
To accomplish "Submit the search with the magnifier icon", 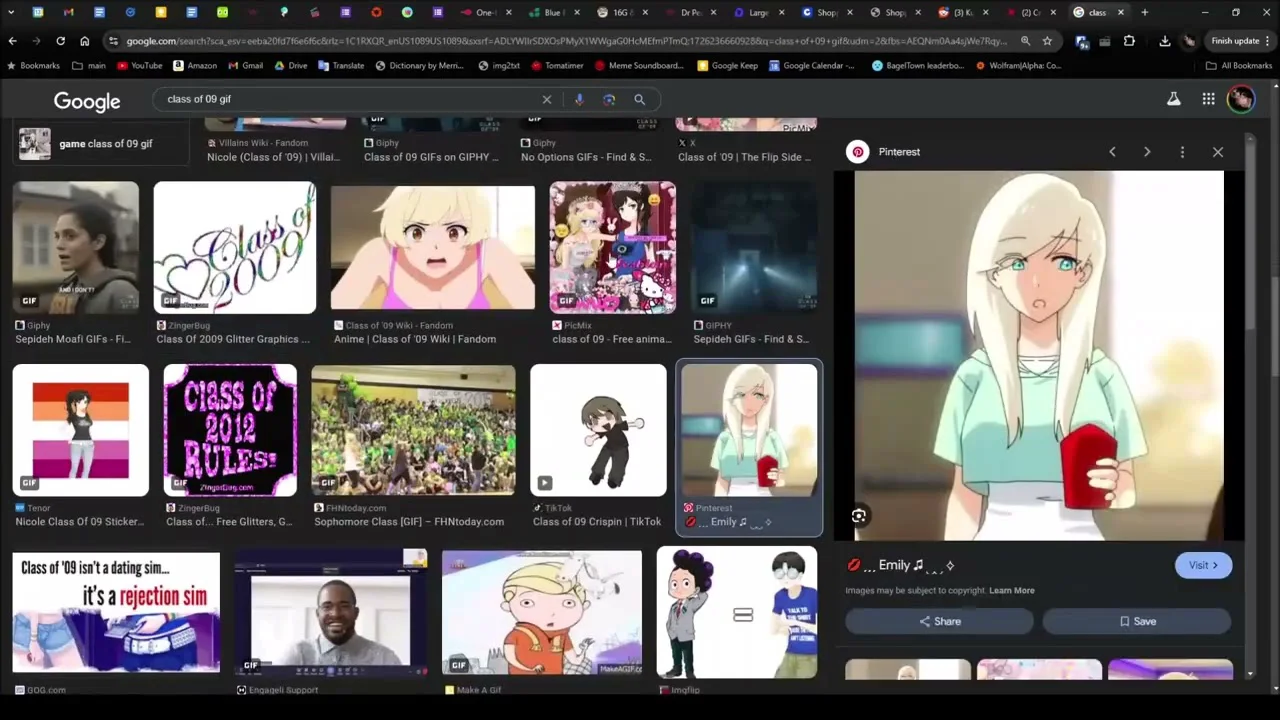I will pos(639,99).
